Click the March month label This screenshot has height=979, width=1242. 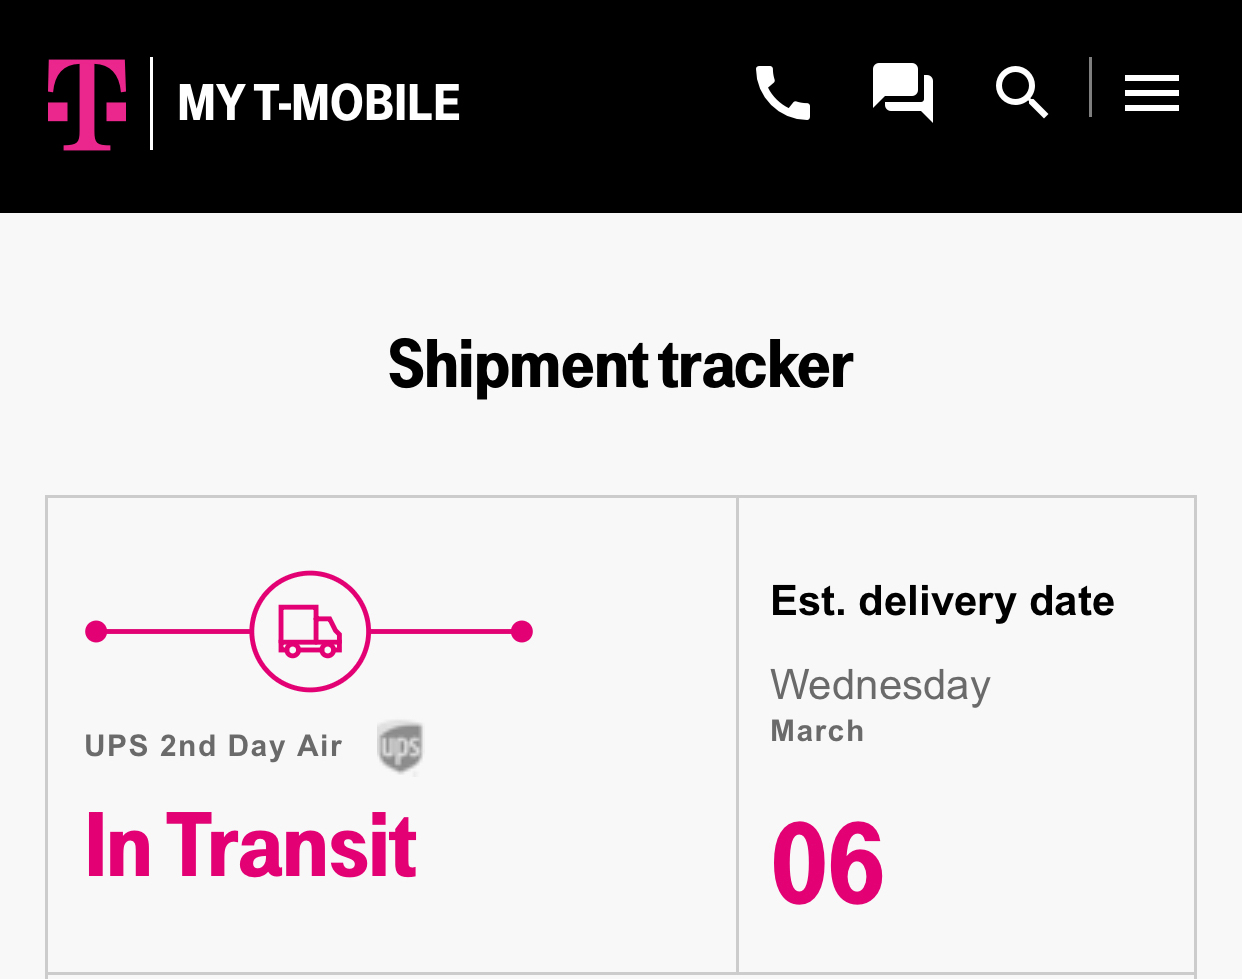(816, 731)
